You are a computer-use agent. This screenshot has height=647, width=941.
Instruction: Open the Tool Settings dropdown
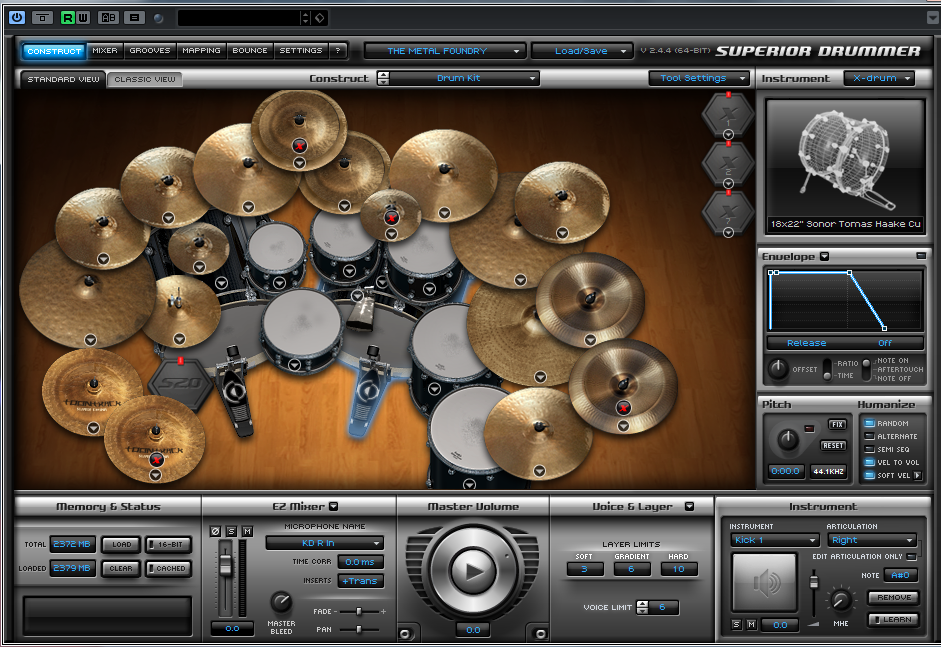coord(699,78)
